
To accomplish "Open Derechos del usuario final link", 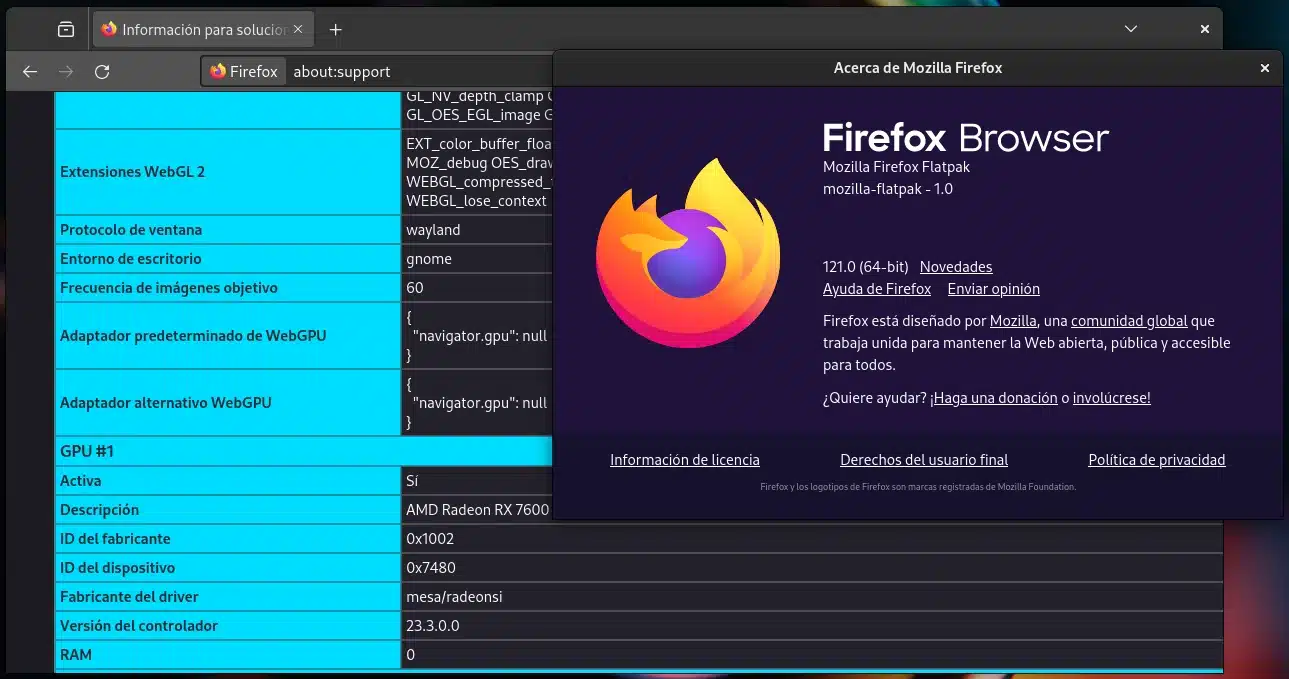I will pos(924,460).
